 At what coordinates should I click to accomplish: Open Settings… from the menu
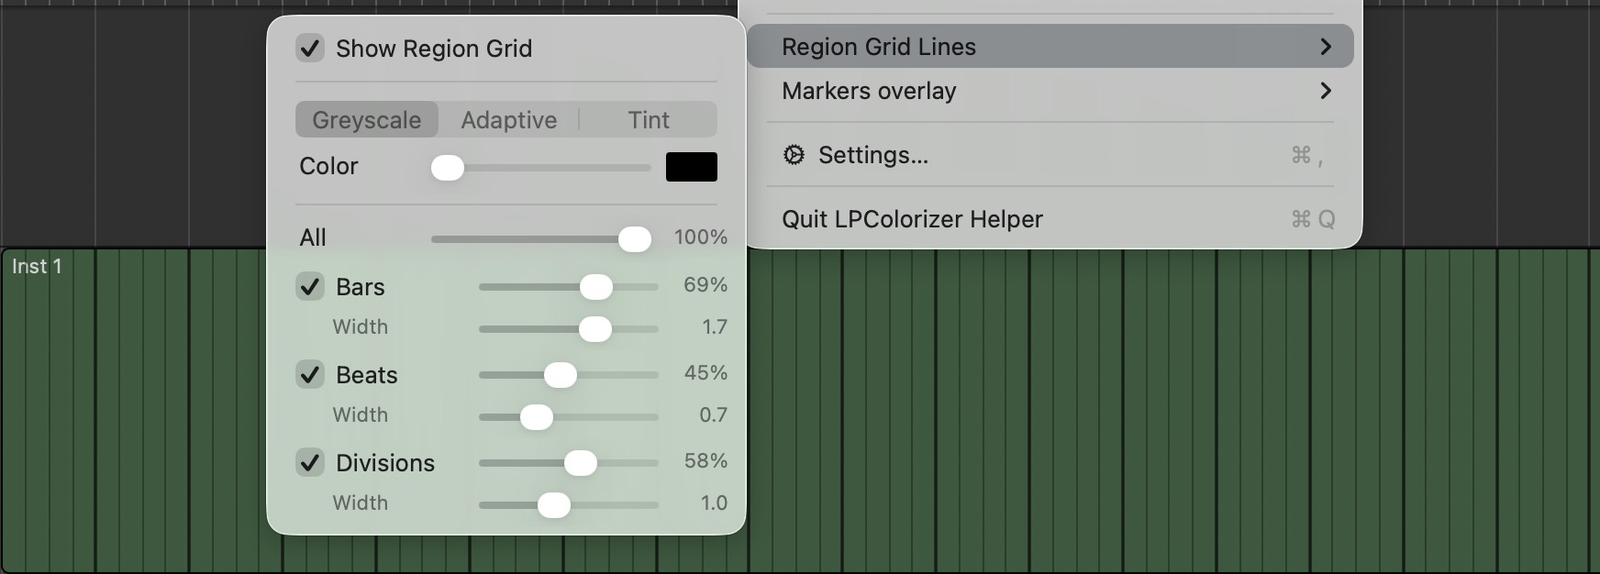(x=1050, y=155)
